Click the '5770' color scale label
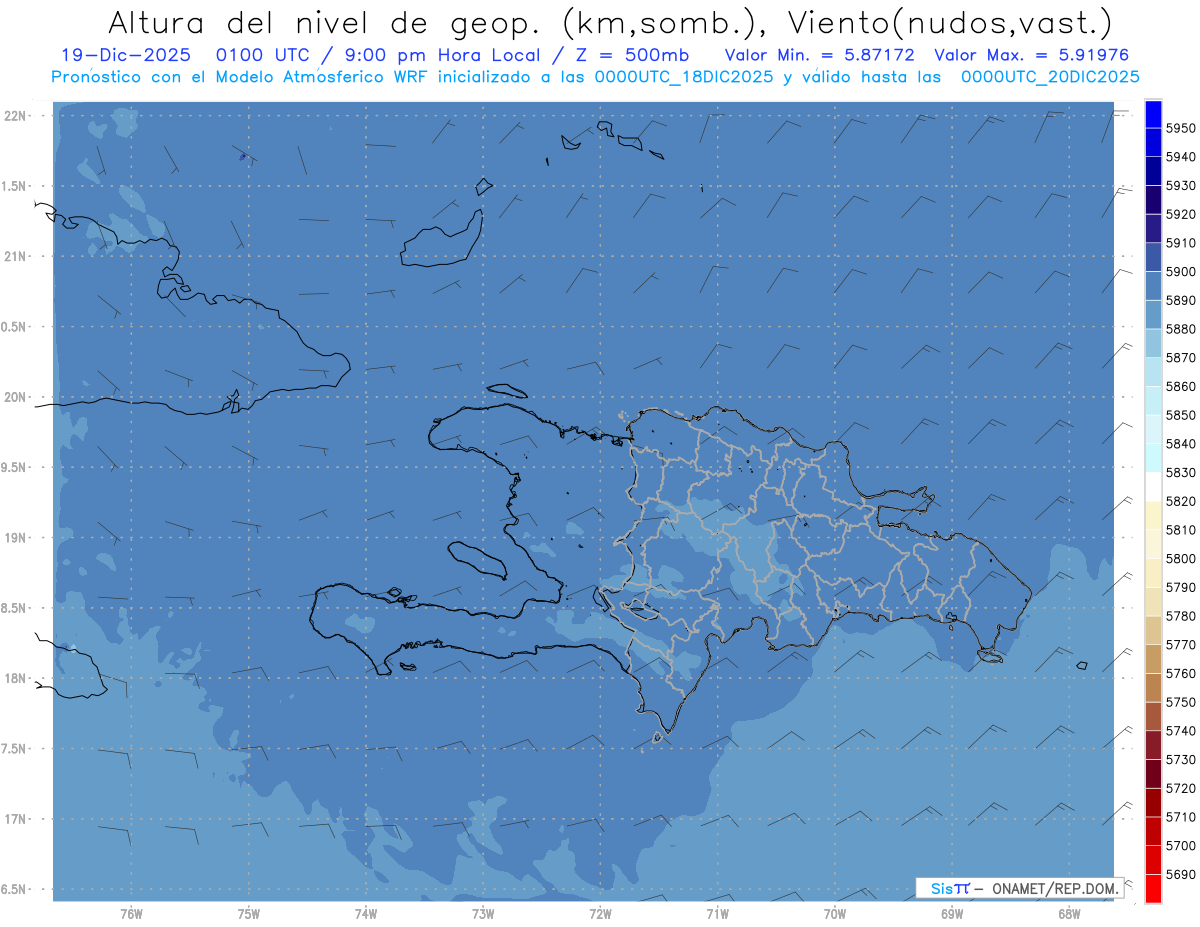Viewport: 1200px width, 927px height. click(1181, 644)
